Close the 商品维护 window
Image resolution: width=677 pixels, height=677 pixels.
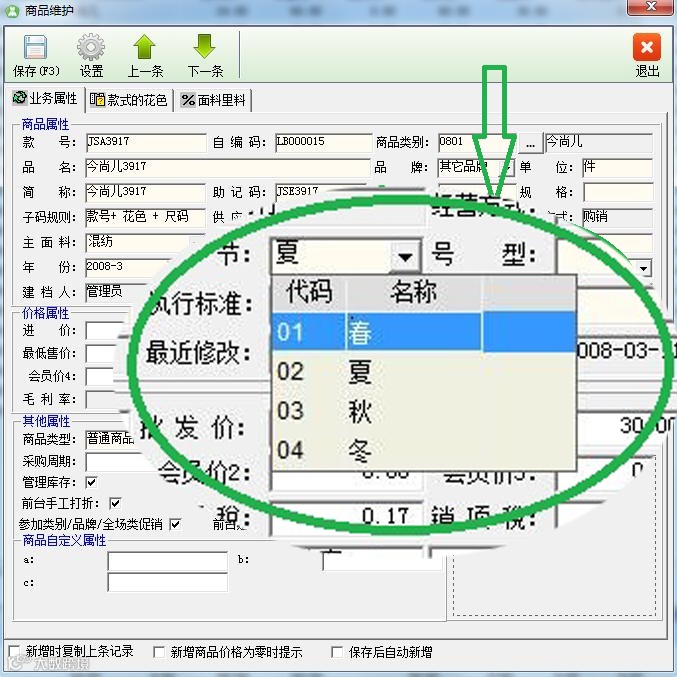(x=652, y=6)
